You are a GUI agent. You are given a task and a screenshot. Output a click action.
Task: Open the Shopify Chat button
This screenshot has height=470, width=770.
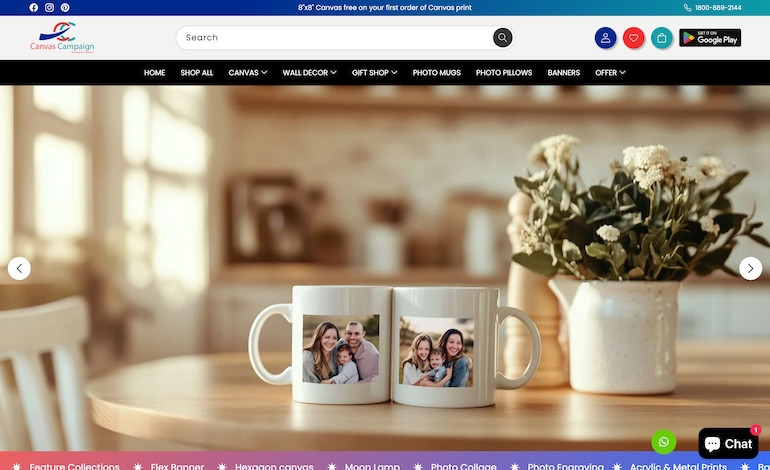pyautogui.click(x=728, y=443)
